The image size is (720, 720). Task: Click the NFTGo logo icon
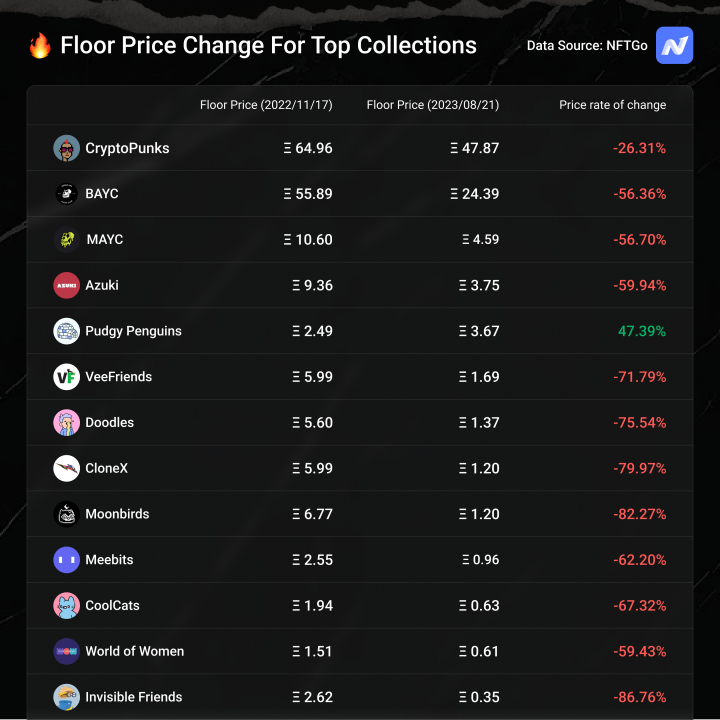click(x=674, y=46)
